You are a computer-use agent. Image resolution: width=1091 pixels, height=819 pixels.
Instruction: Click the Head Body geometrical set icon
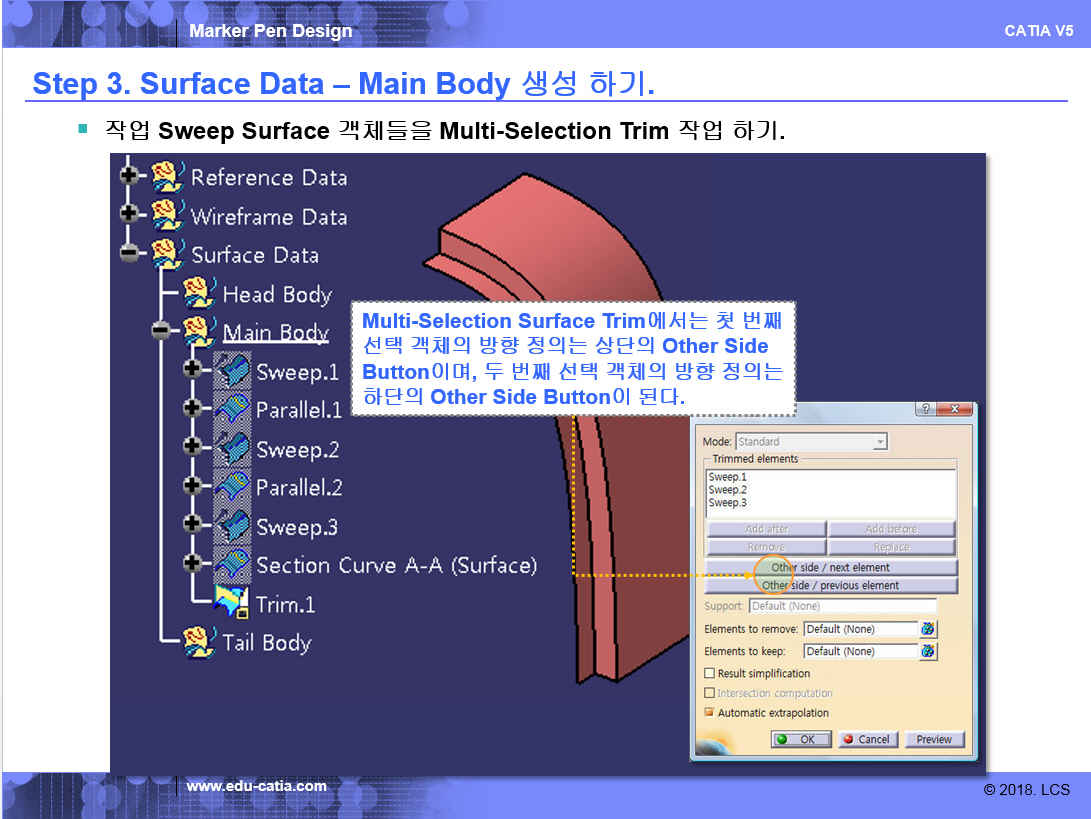pyautogui.click(x=199, y=293)
